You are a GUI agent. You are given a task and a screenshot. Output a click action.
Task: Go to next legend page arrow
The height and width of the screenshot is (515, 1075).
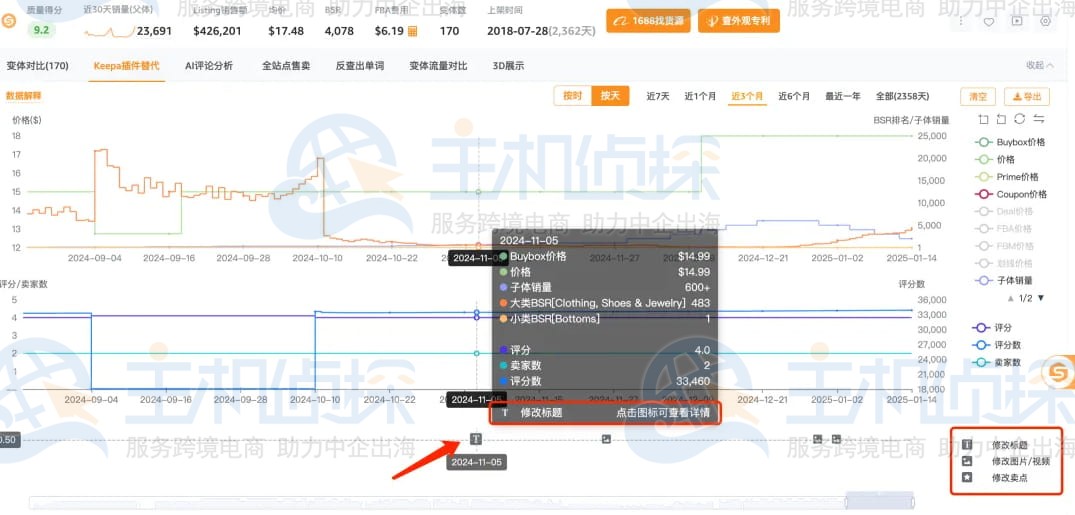1041,298
